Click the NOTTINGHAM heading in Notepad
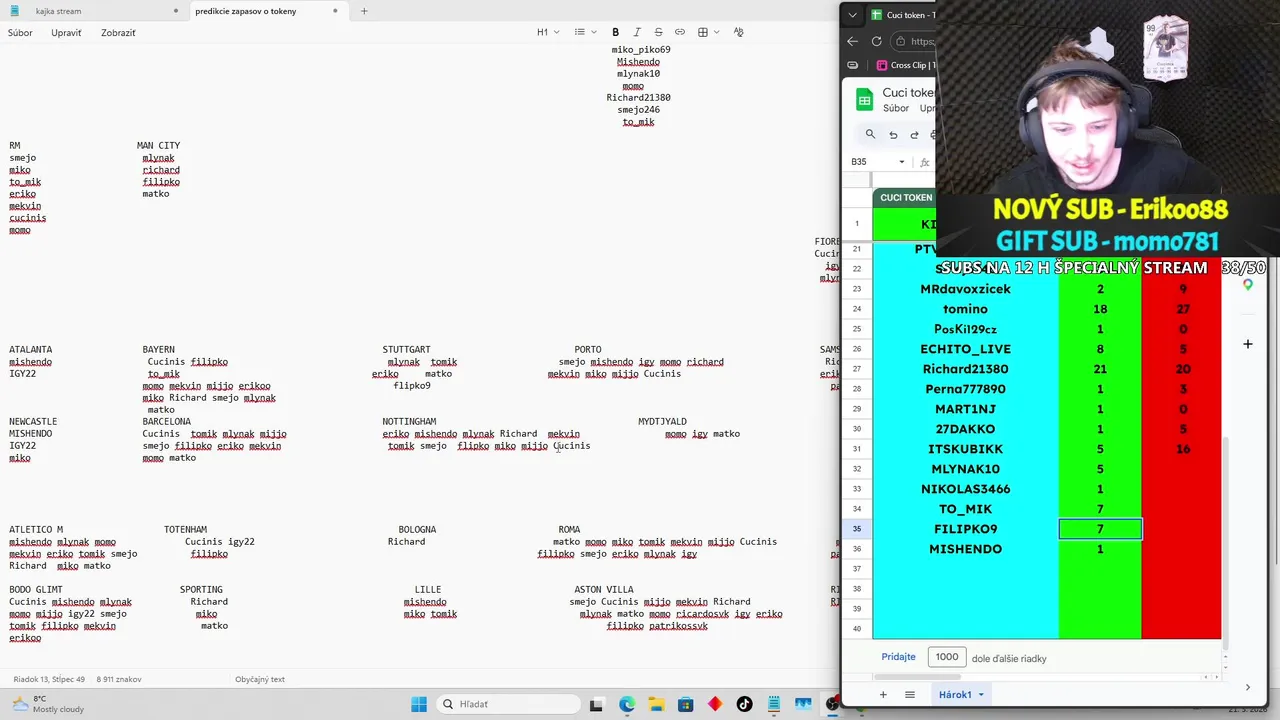Viewport: 1280px width, 720px height. click(409, 422)
